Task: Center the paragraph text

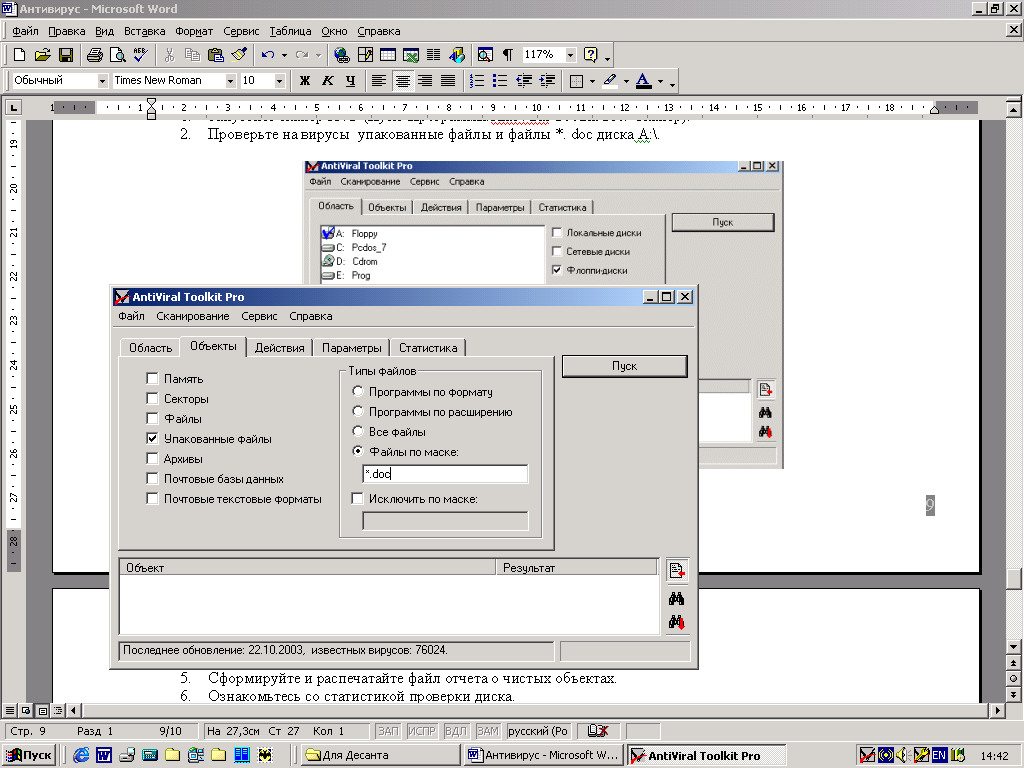Action: tap(402, 81)
